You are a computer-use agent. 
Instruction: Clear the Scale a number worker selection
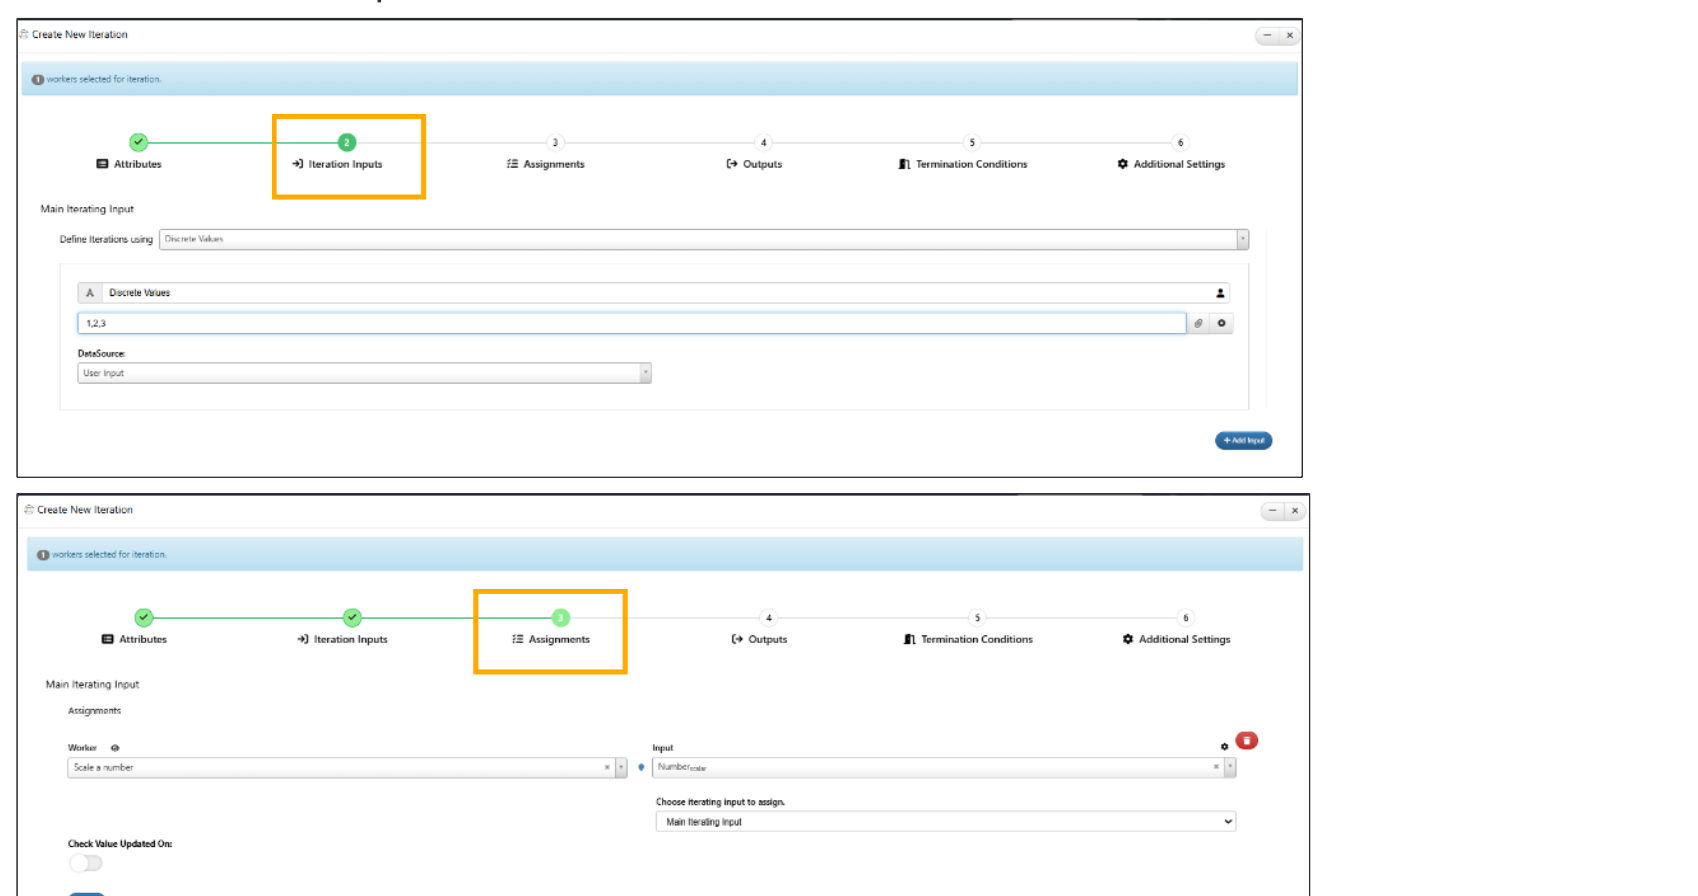click(x=607, y=768)
